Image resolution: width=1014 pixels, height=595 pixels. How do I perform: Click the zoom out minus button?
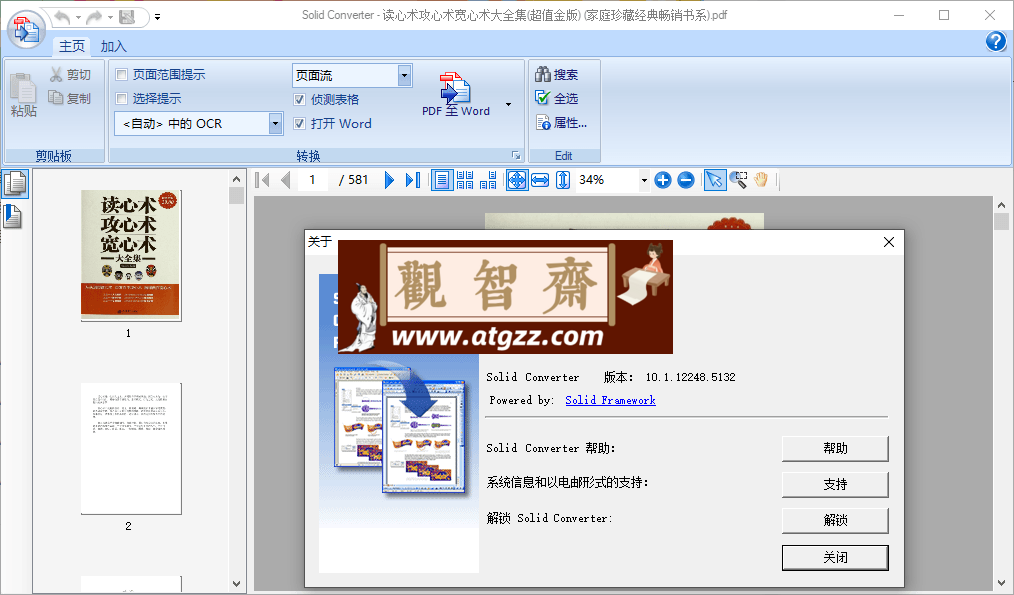[686, 180]
